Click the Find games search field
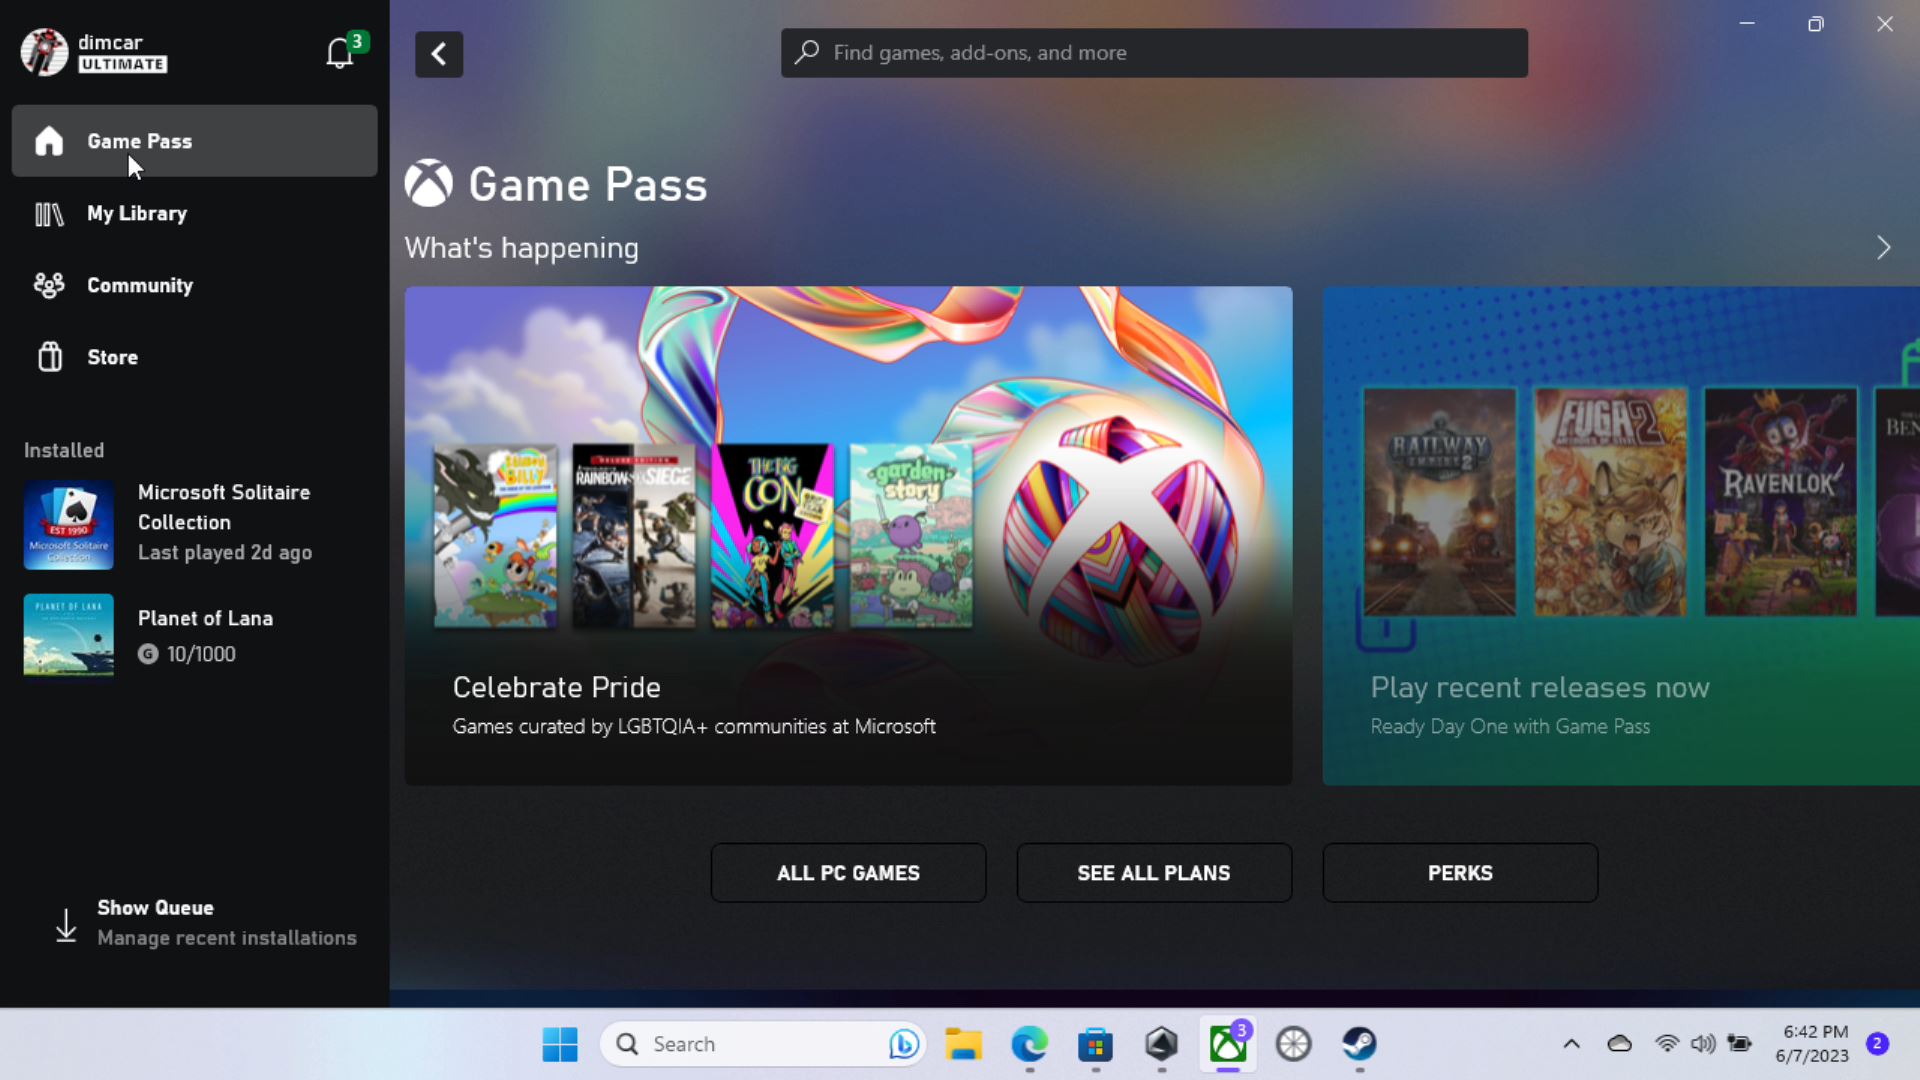This screenshot has width=1920, height=1080. [x=1154, y=53]
